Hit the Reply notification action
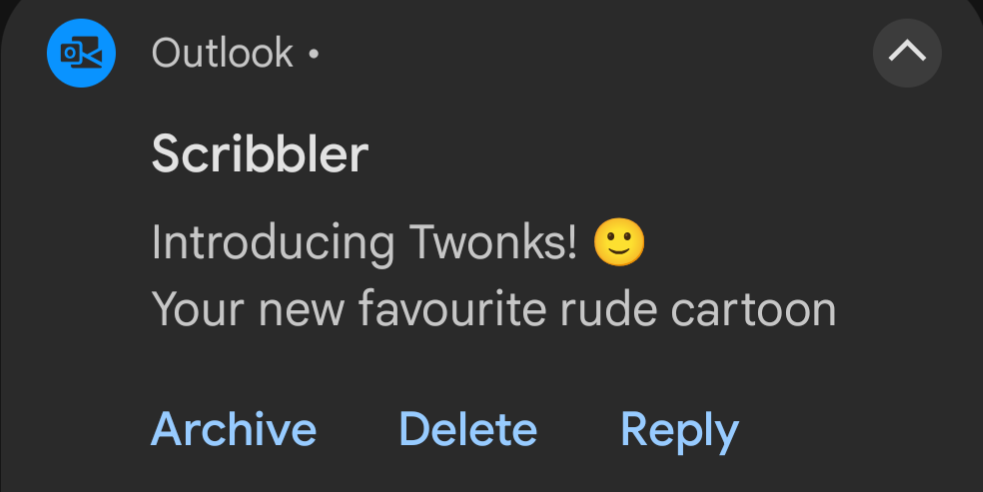Screen dimensions: 983x492 (679, 430)
